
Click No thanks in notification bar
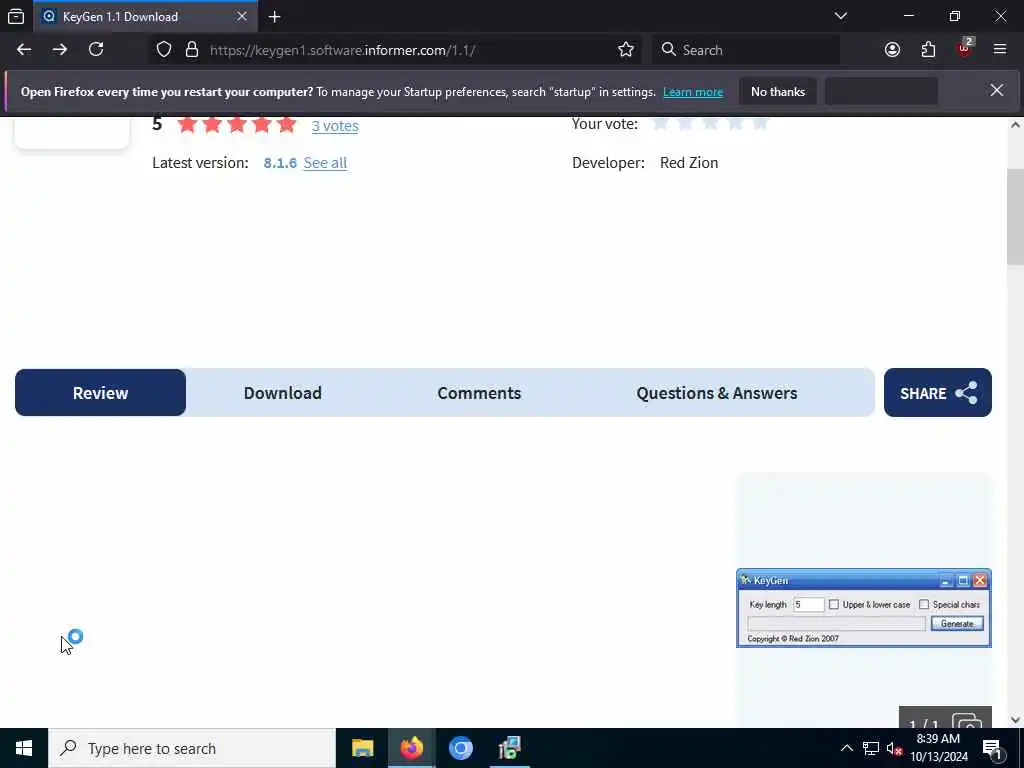[778, 91]
